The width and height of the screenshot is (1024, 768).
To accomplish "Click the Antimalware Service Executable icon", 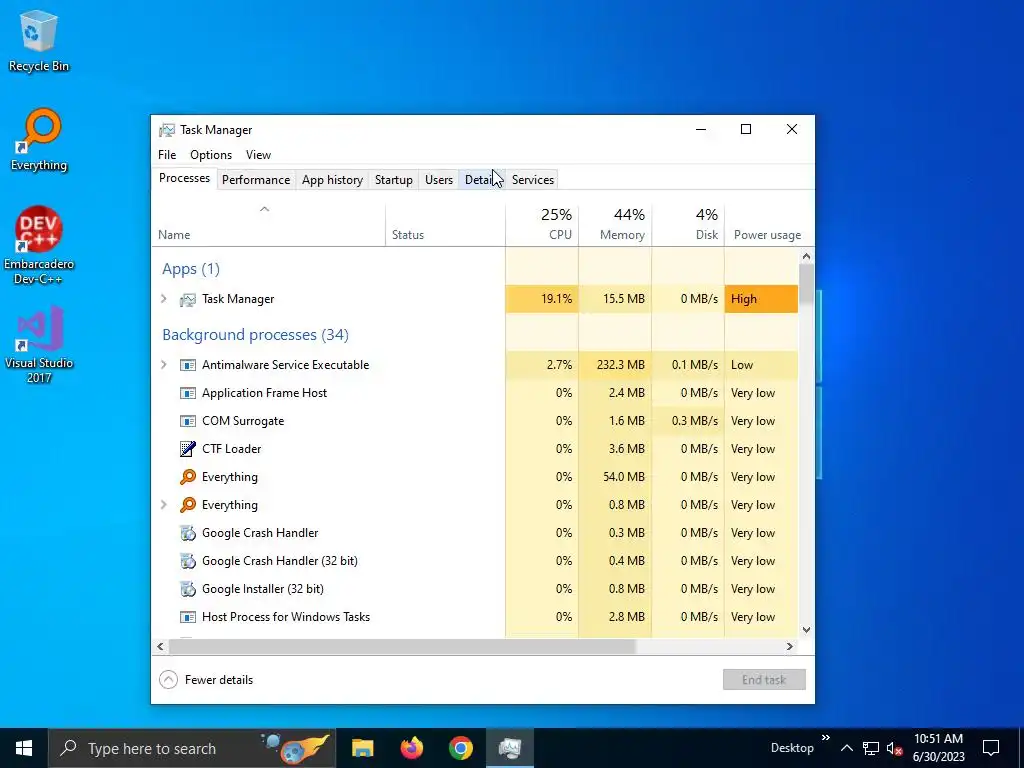I will tap(187, 365).
